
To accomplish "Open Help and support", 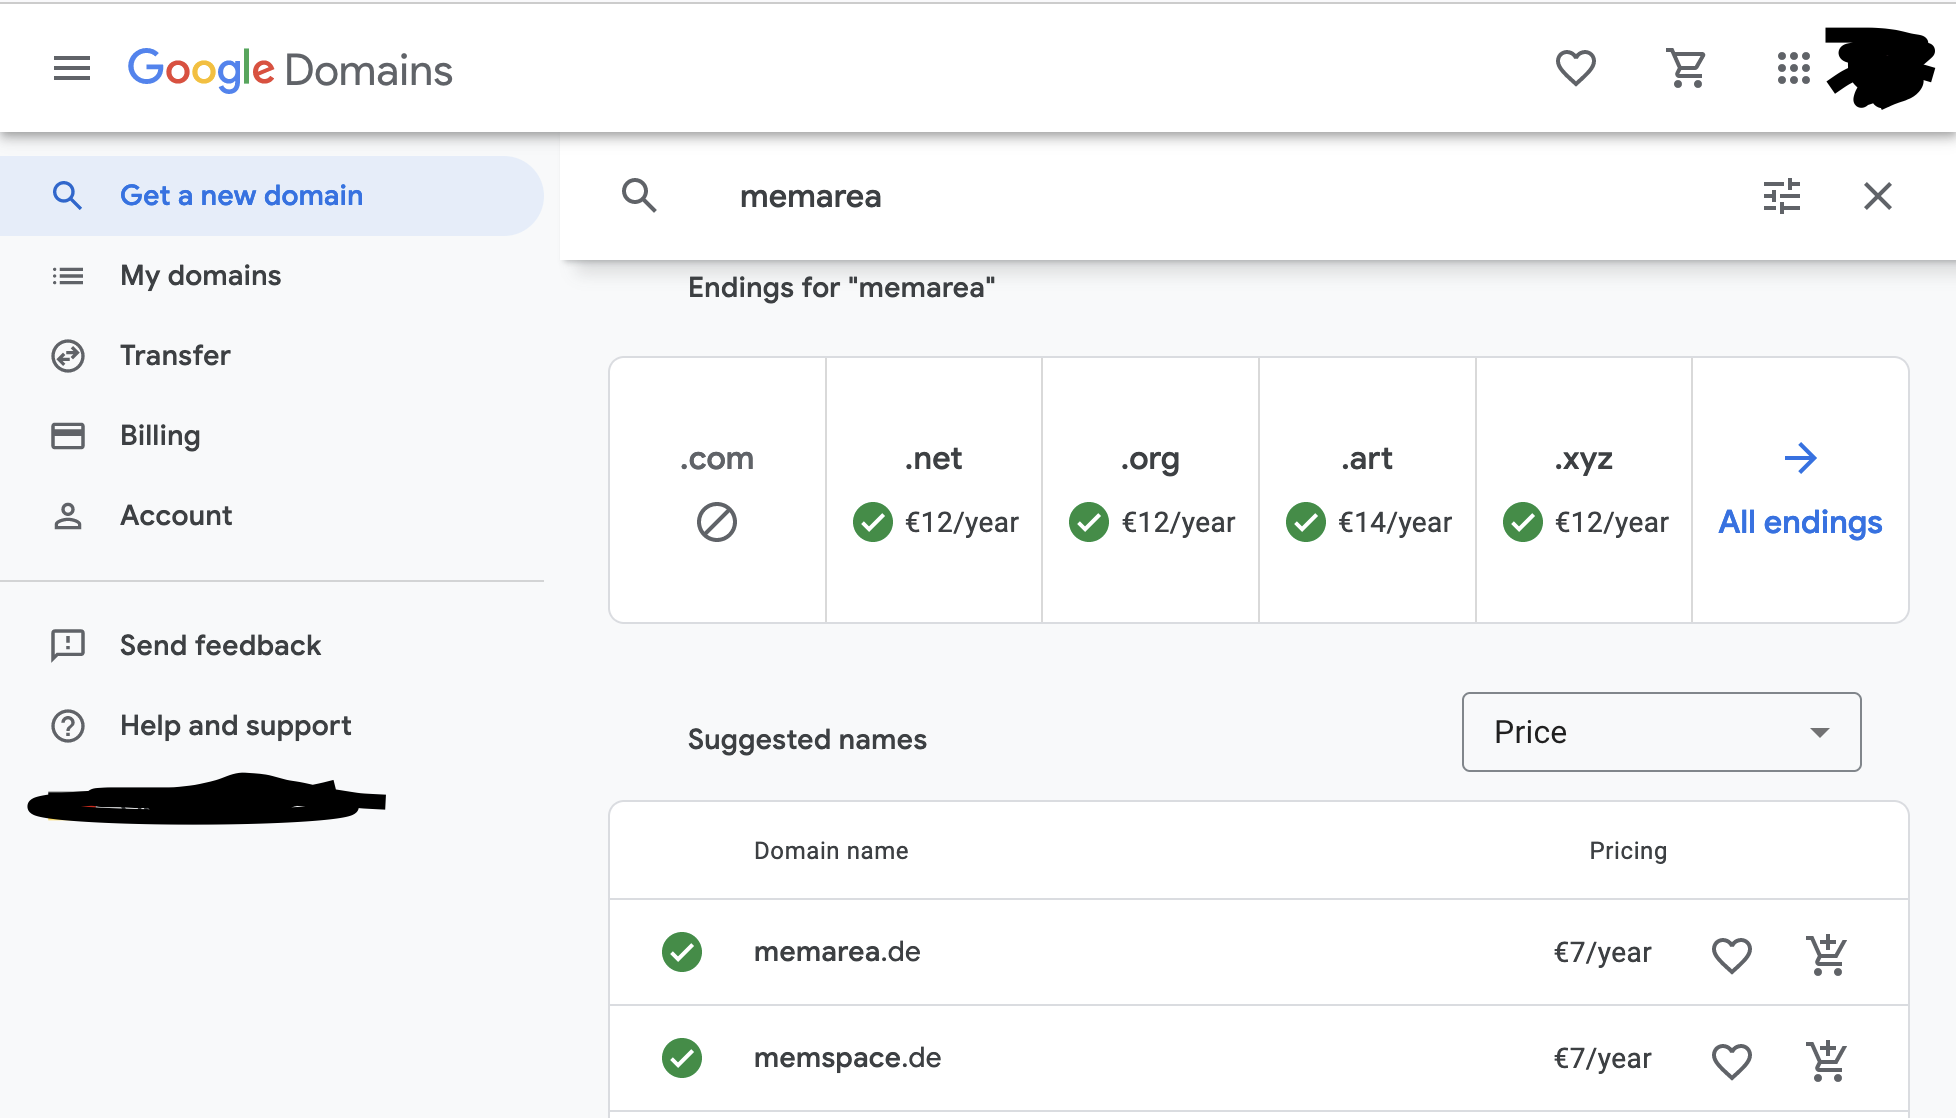I will click(x=235, y=726).
